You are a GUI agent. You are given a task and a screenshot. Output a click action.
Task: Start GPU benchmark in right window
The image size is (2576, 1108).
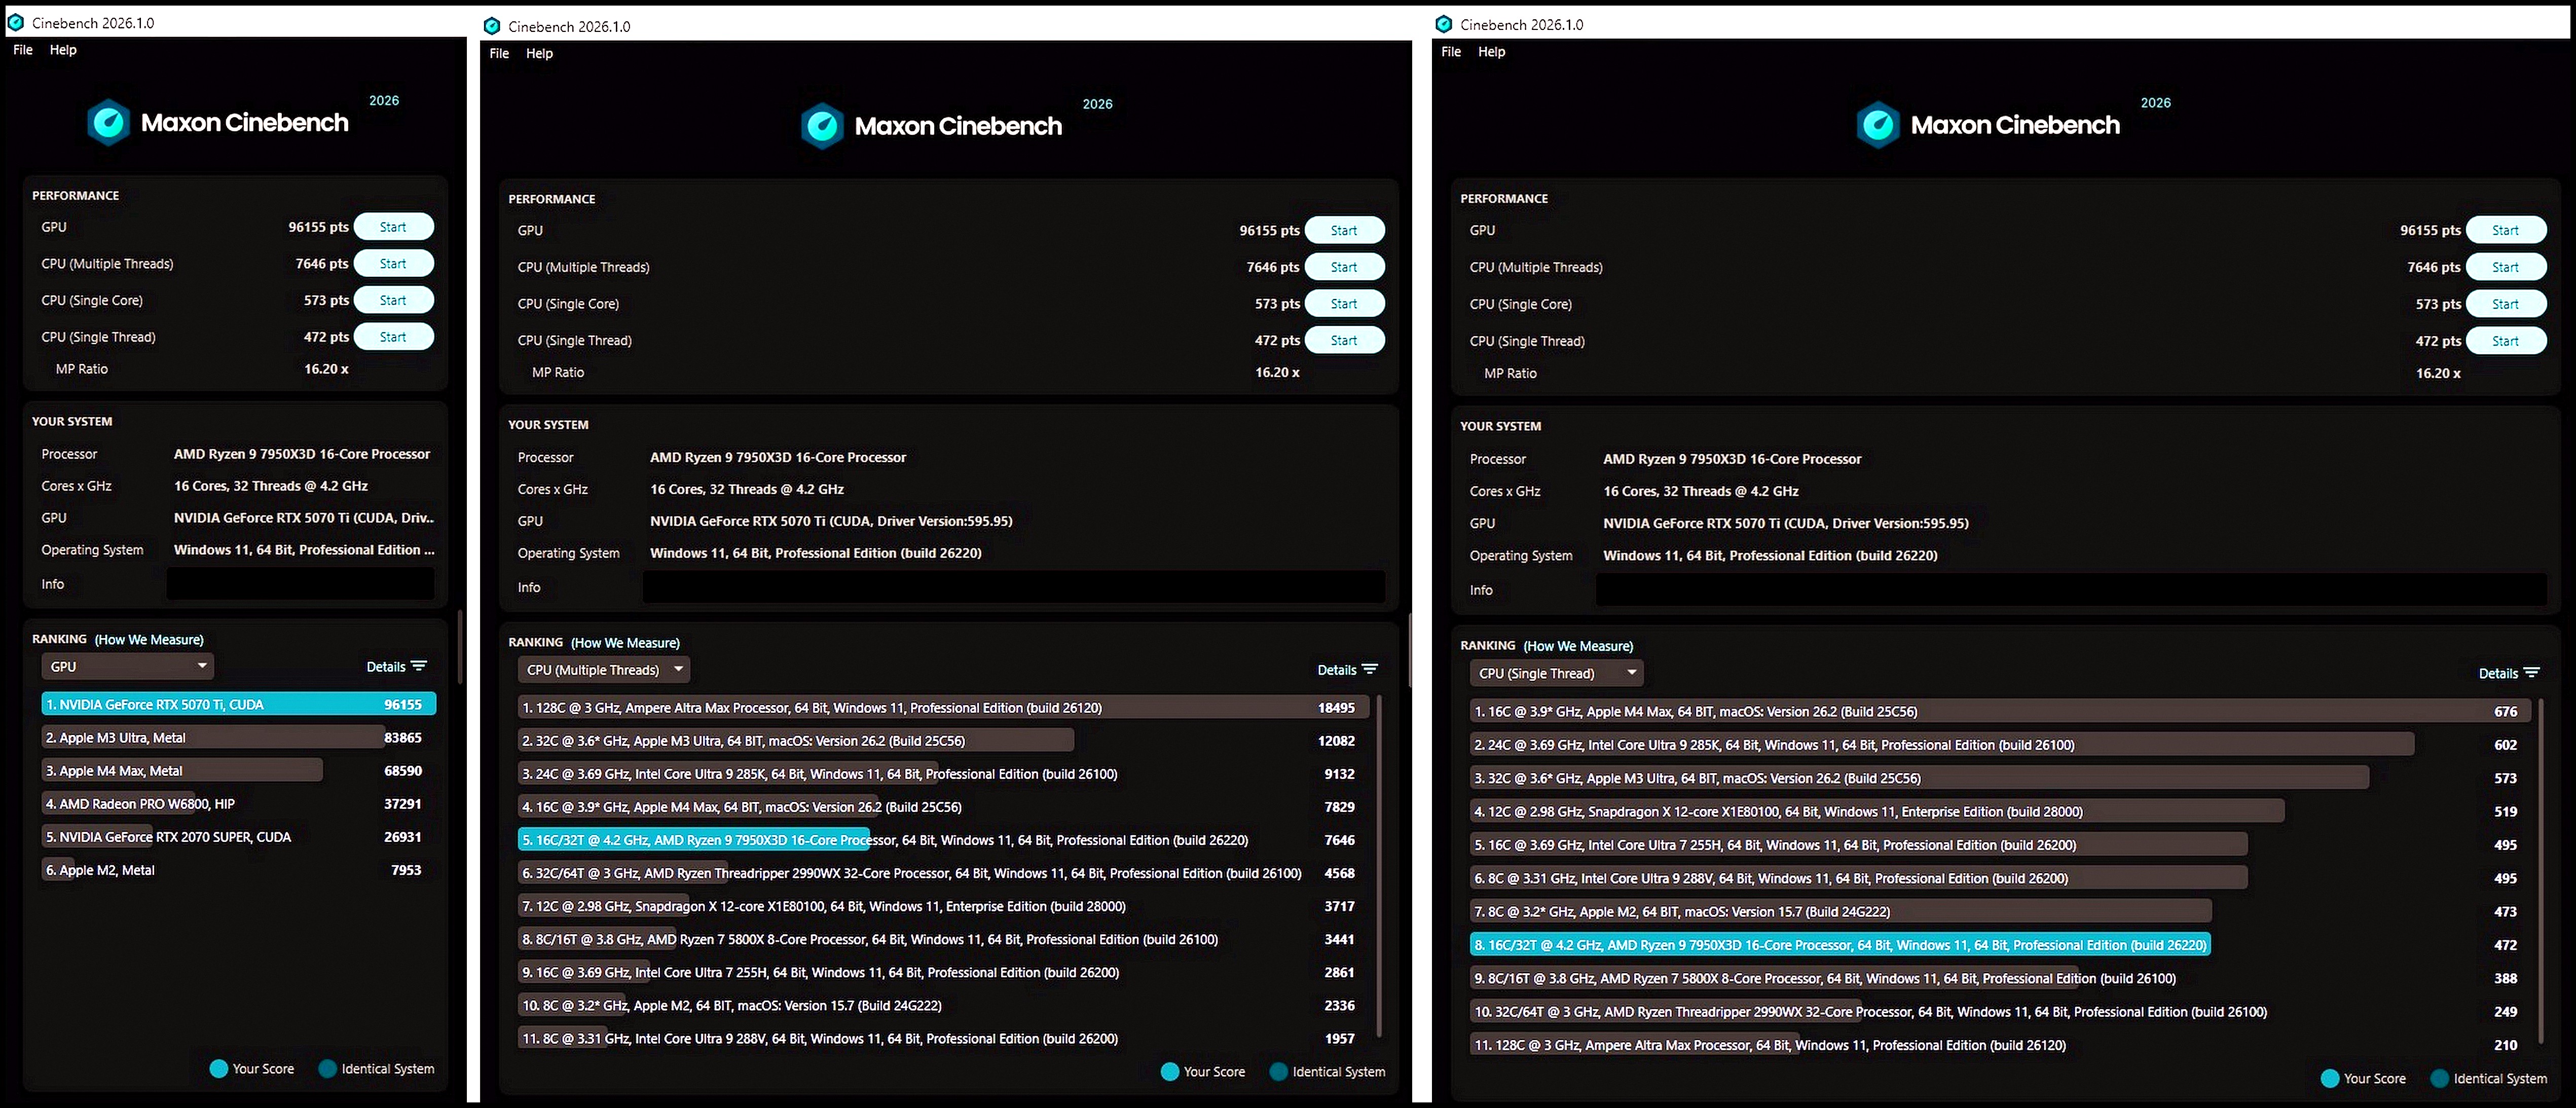coord(2506,230)
